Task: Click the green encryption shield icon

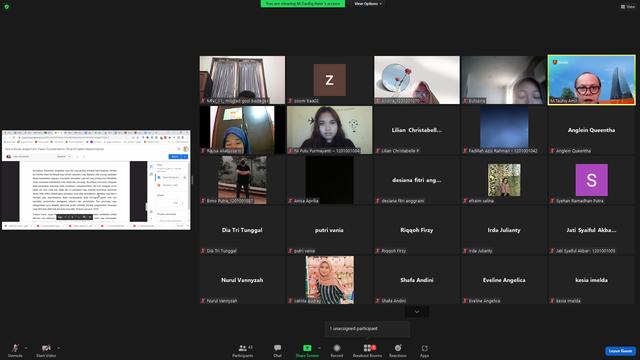Action: pyautogui.click(x=7, y=7)
